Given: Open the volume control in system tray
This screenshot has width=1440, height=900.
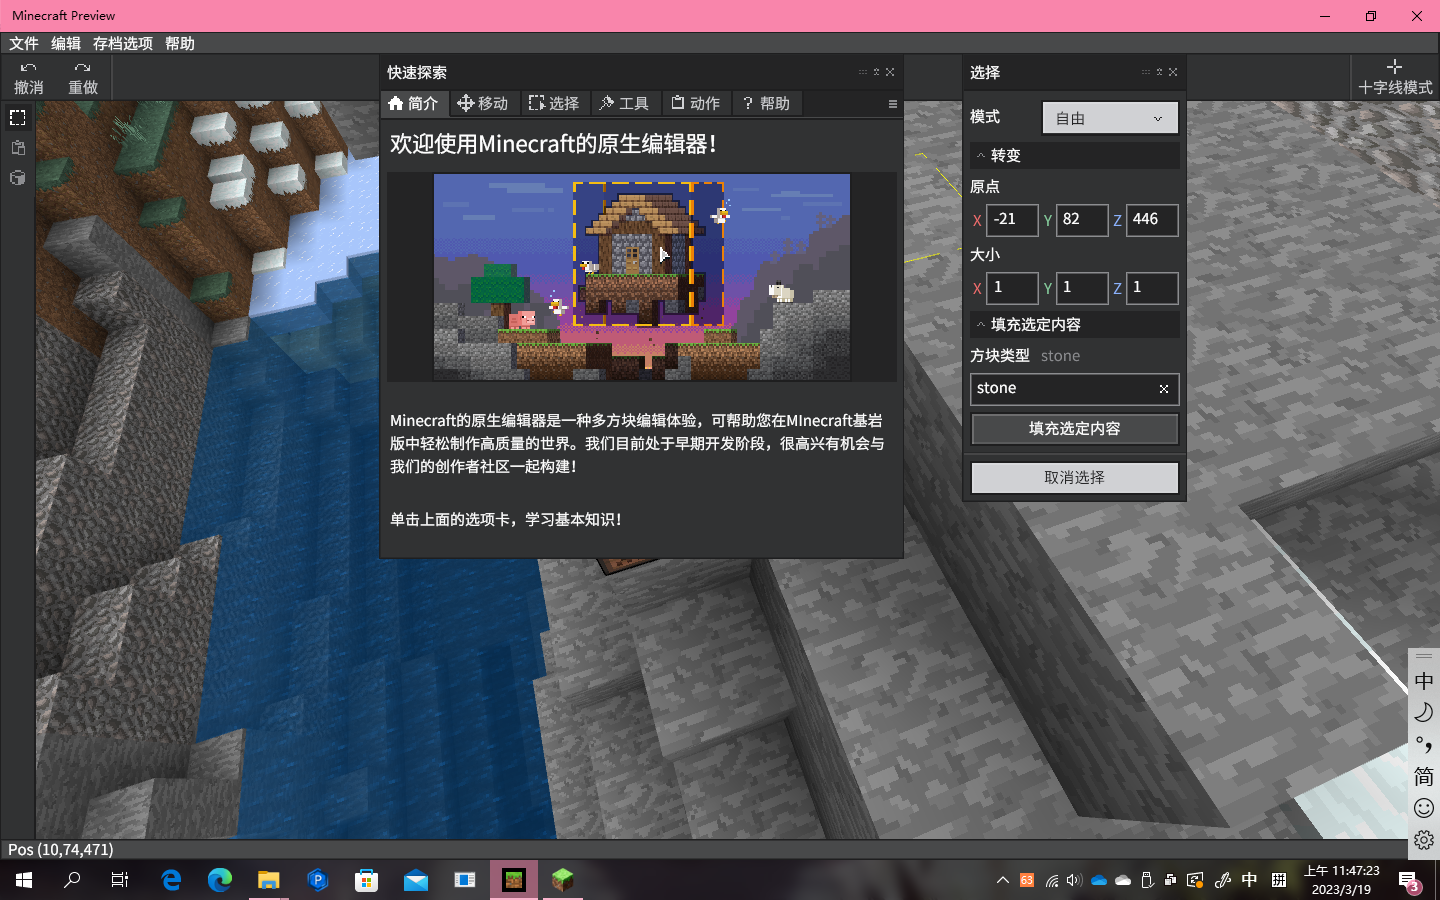Looking at the screenshot, I should [x=1074, y=880].
